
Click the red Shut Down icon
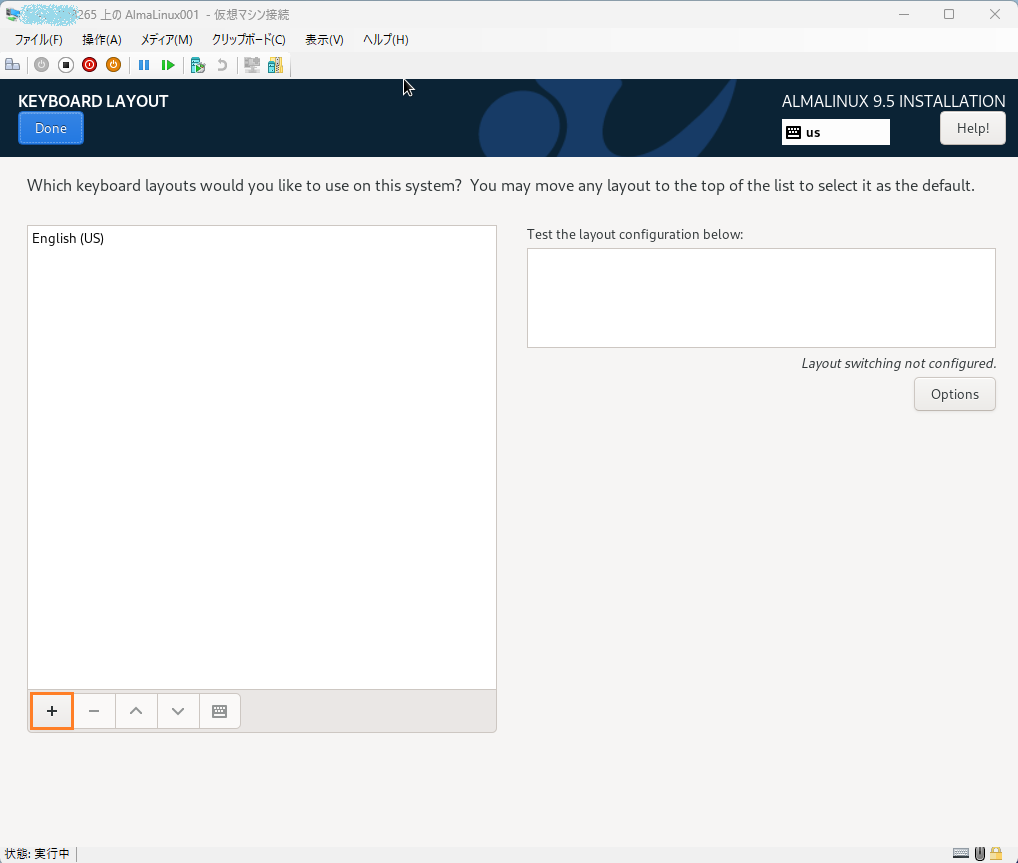coord(90,65)
